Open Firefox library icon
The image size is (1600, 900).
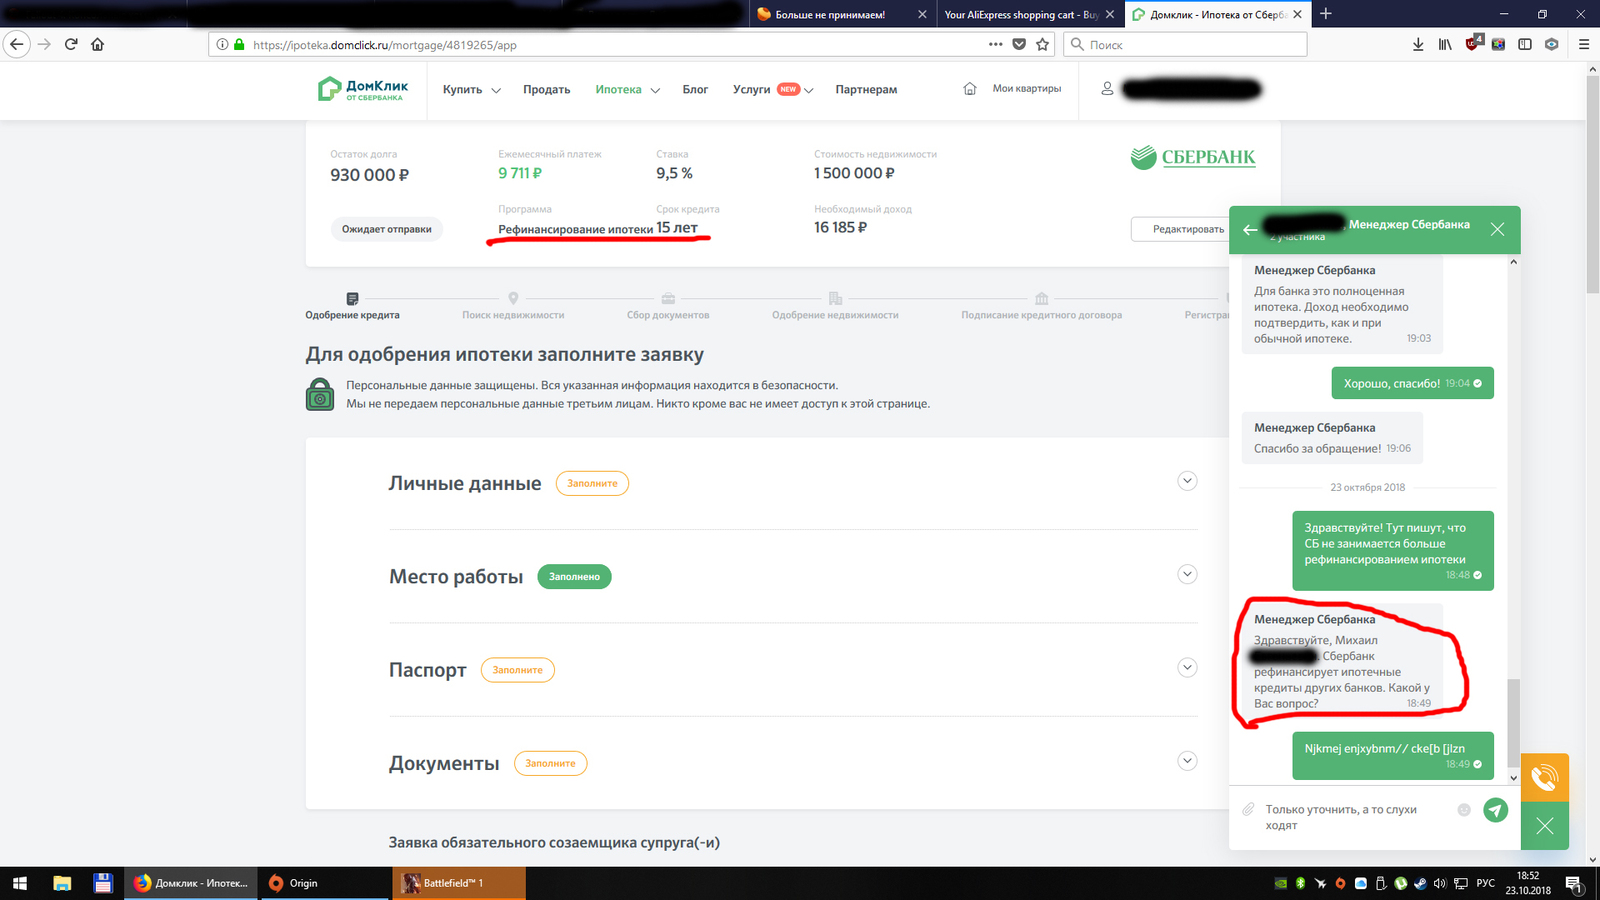click(x=1445, y=44)
